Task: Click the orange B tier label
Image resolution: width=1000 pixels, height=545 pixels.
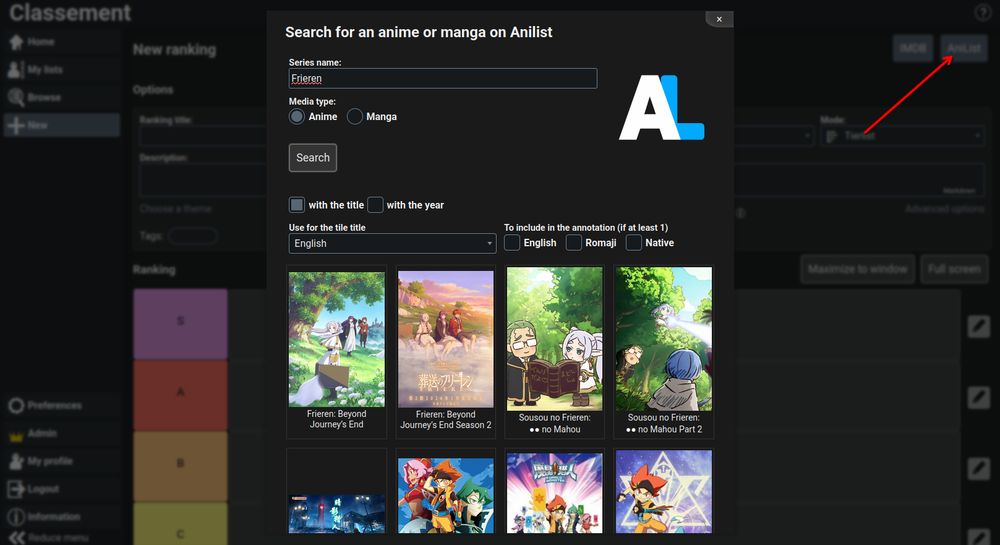Action: point(180,466)
